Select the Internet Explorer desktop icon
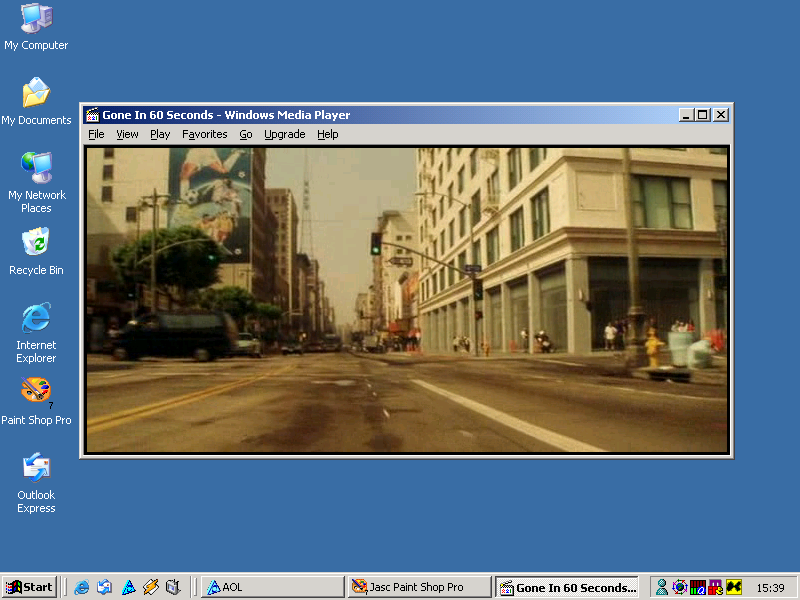This screenshot has width=800, height=600. 36,318
